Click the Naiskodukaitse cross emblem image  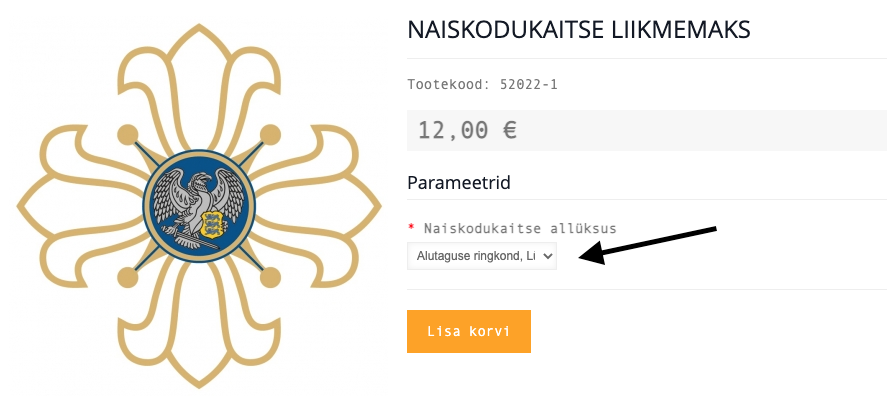[199, 206]
